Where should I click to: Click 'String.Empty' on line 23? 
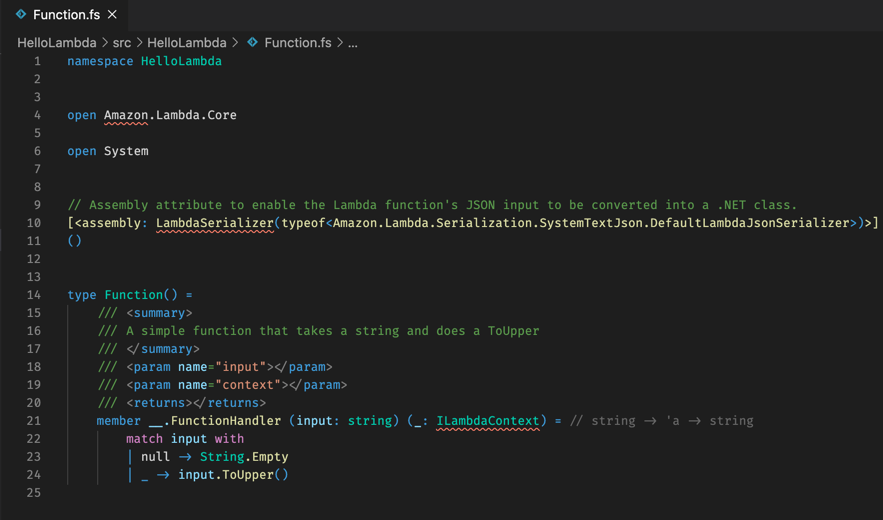(x=244, y=457)
